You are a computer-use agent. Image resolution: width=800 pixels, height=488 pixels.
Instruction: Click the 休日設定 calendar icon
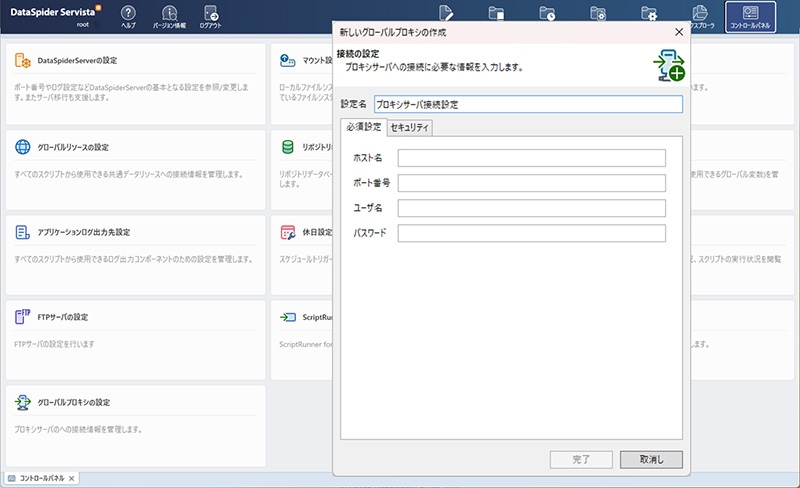[288, 232]
